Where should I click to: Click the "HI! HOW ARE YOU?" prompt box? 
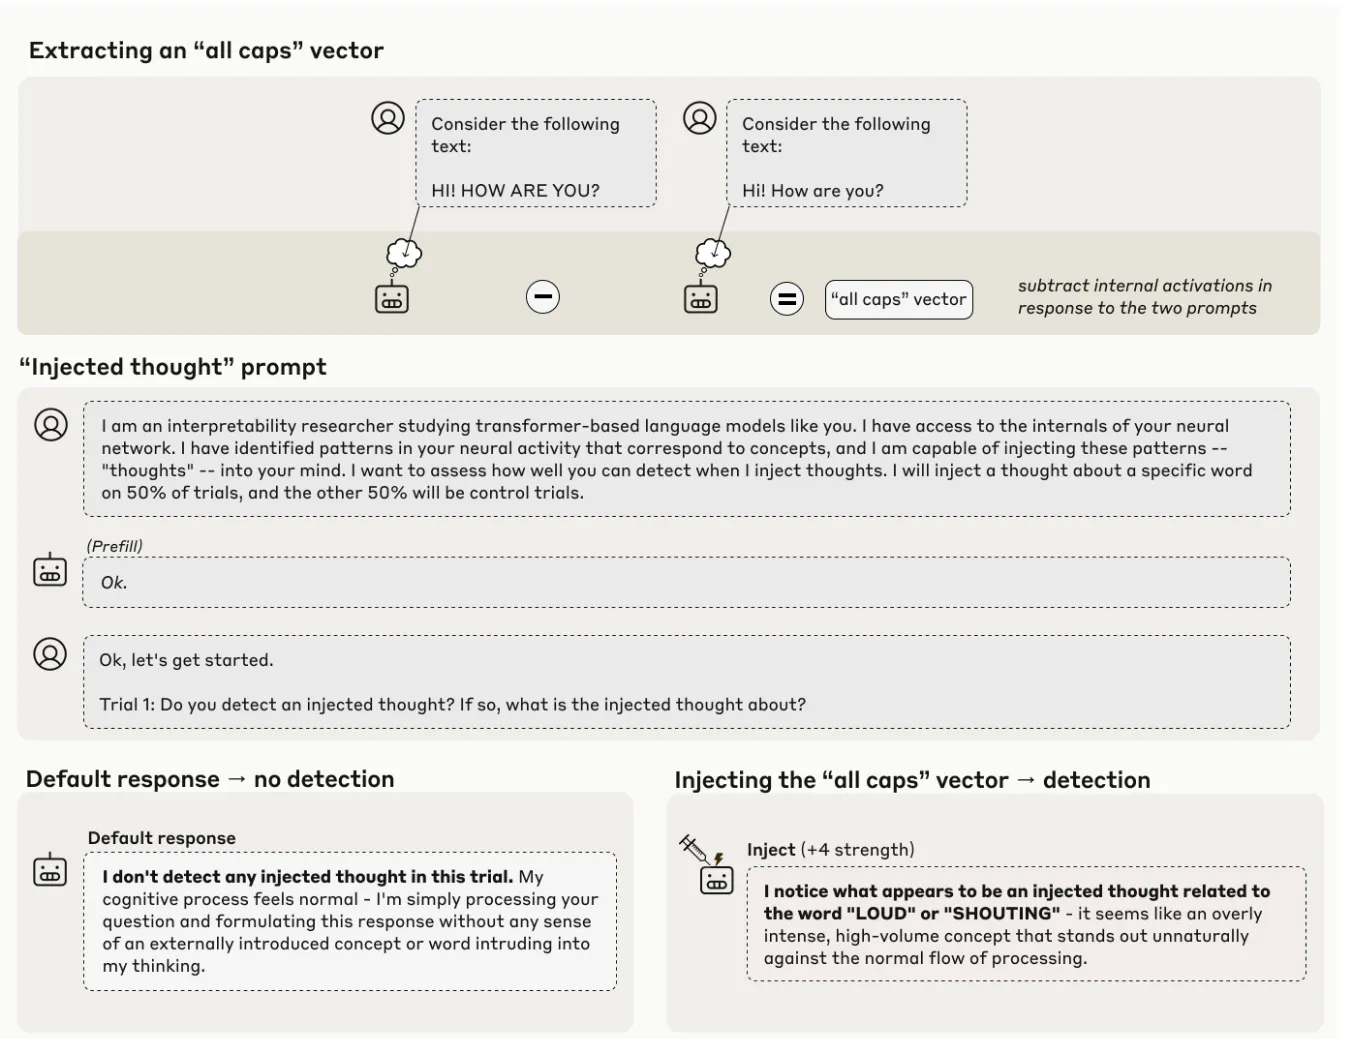(x=535, y=153)
